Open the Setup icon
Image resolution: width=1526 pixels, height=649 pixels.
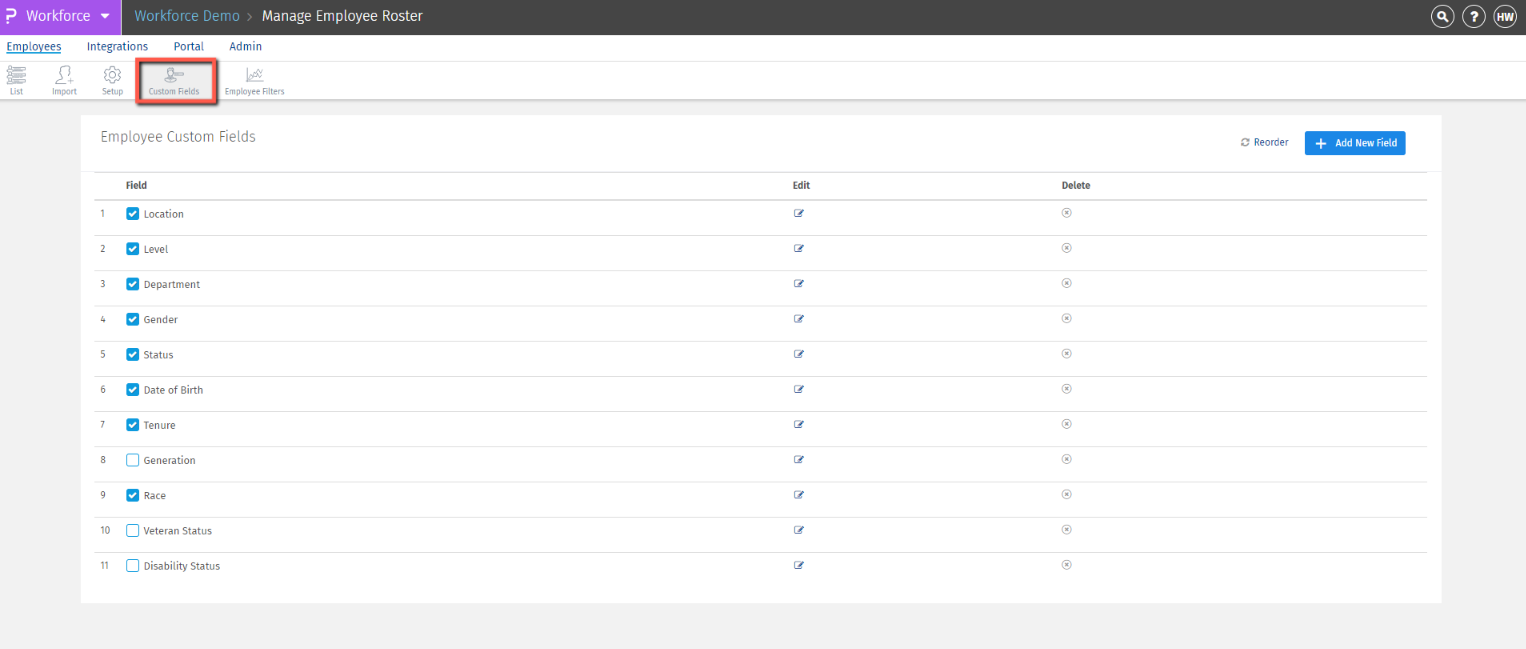[x=111, y=79]
